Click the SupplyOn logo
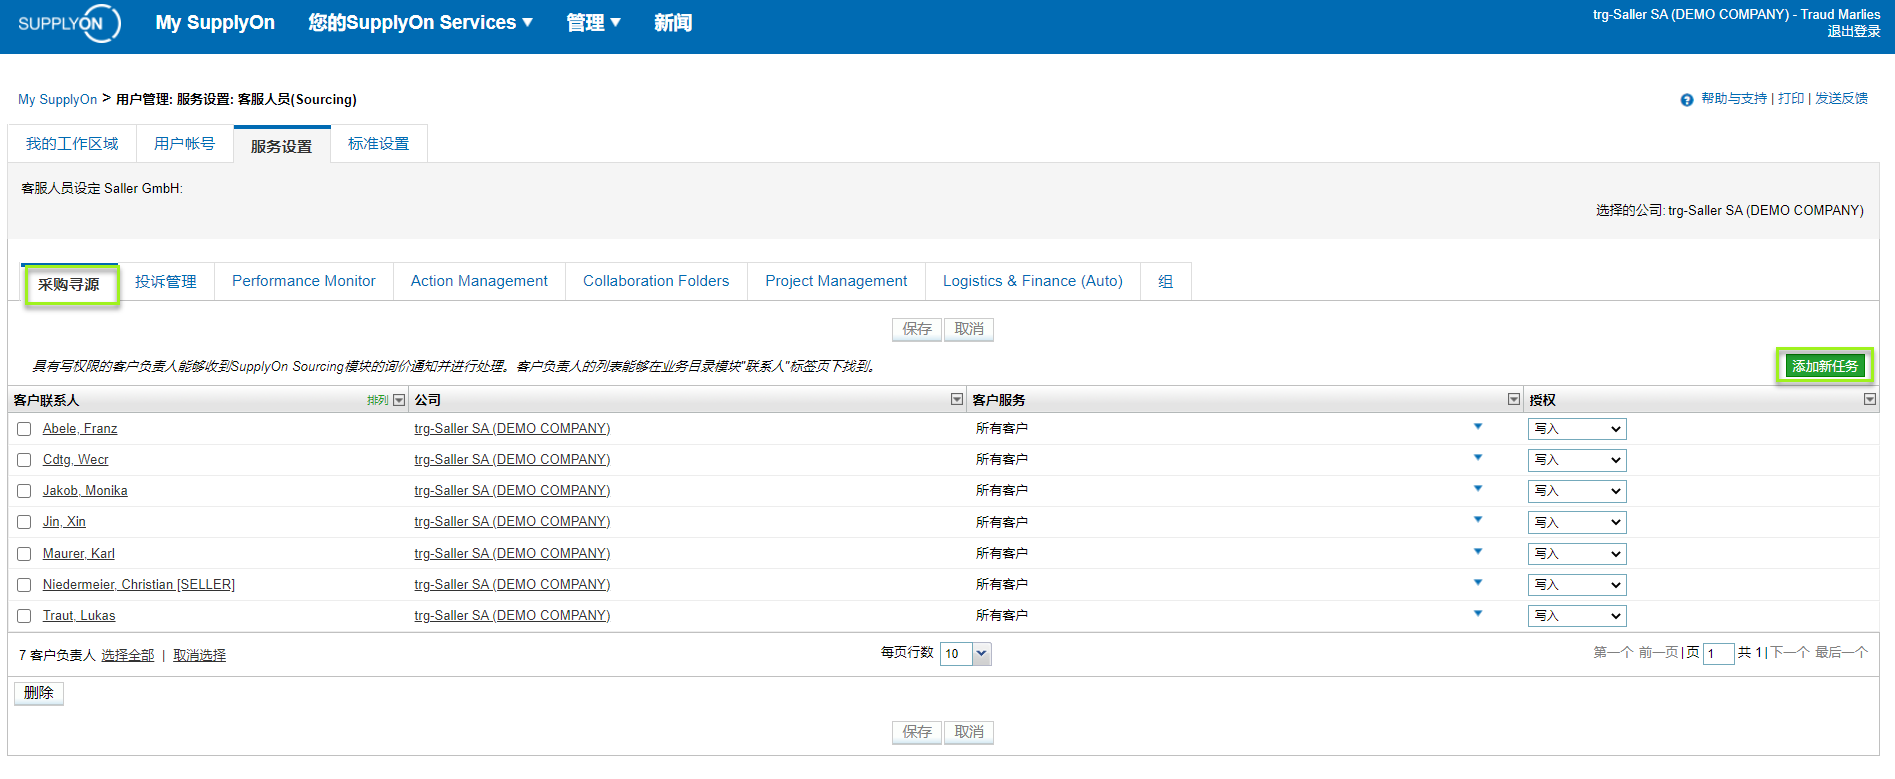 (69, 23)
